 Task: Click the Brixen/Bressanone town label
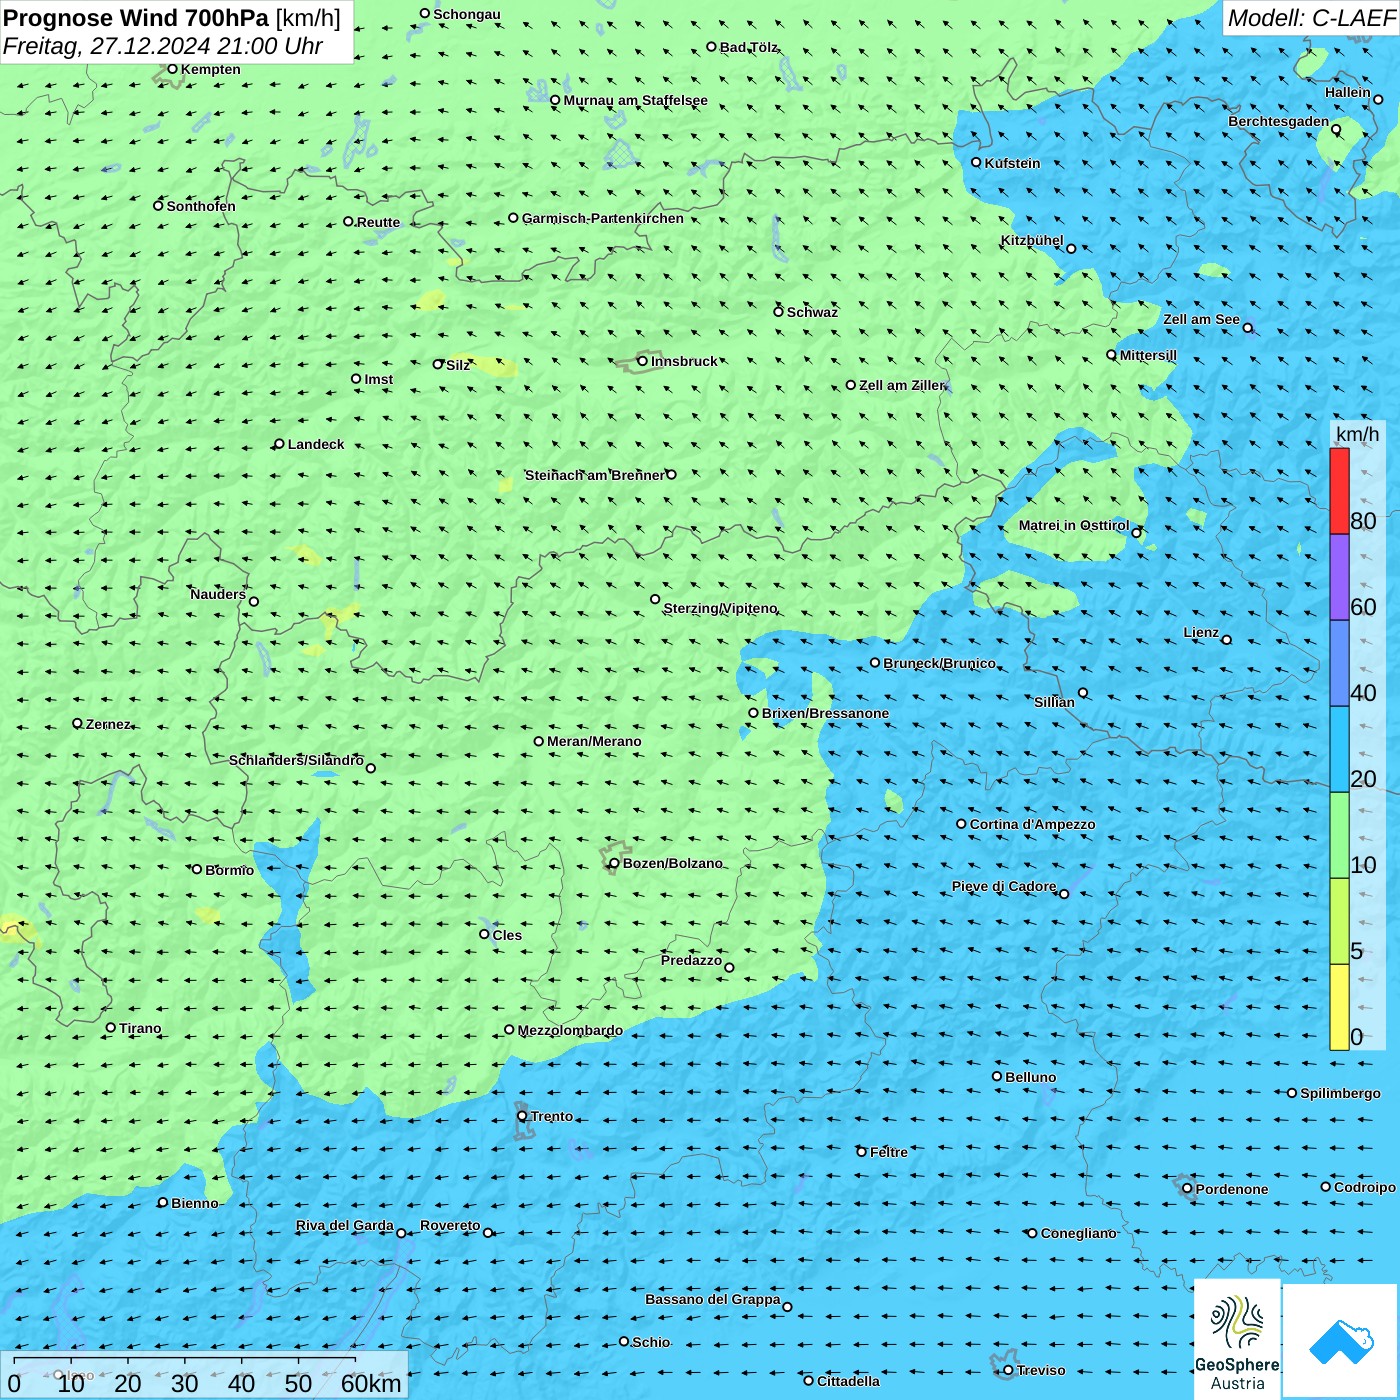tap(825, 713)
